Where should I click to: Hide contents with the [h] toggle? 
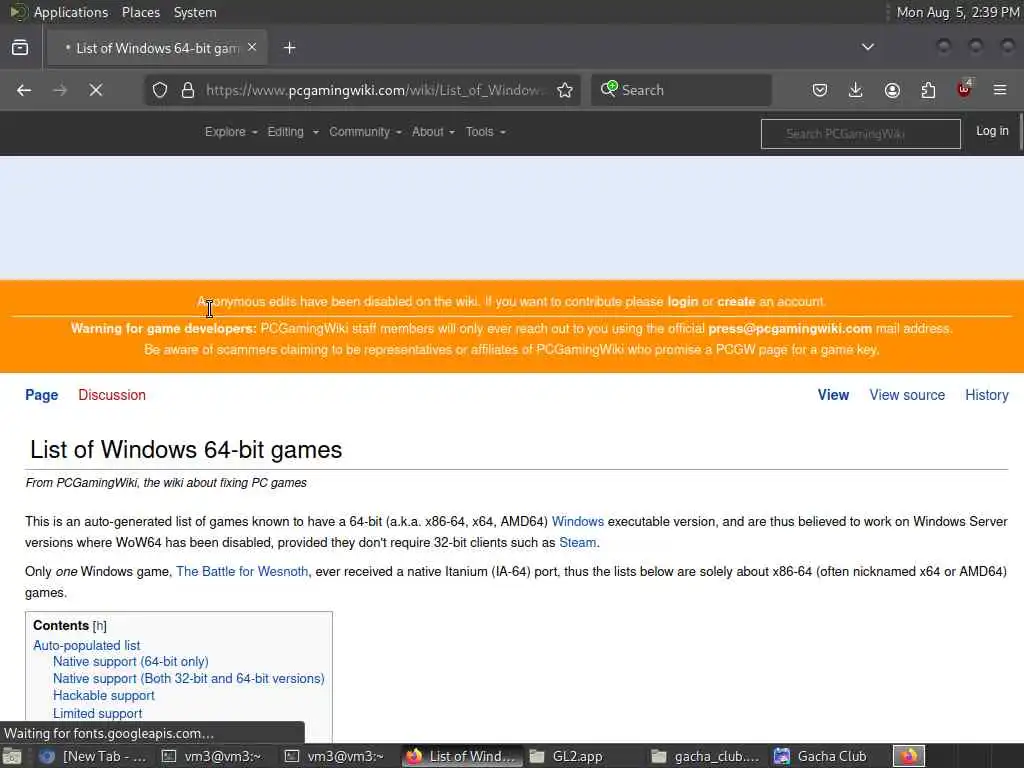pyautogui.click(x=99, y=626)
